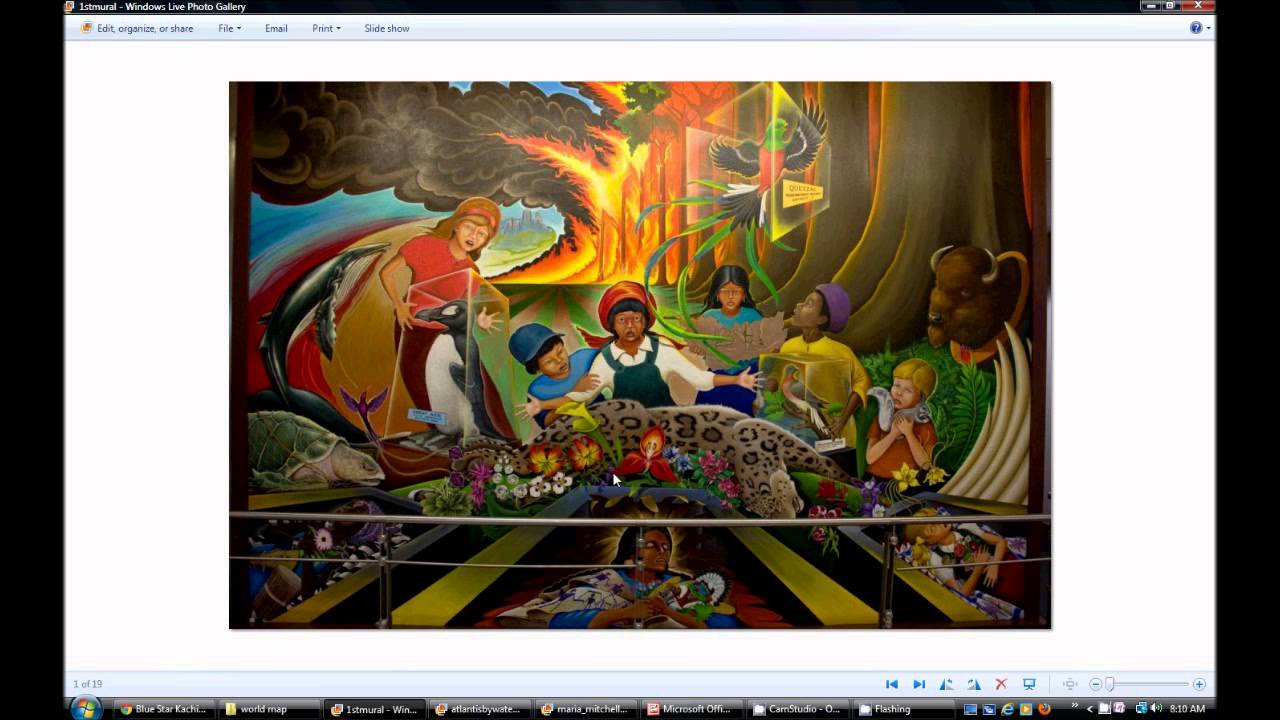Image resolution: width=1280 pixels, height=720 pixels.
Task: Start the Slide show from top toolbar
Action: 387,28
